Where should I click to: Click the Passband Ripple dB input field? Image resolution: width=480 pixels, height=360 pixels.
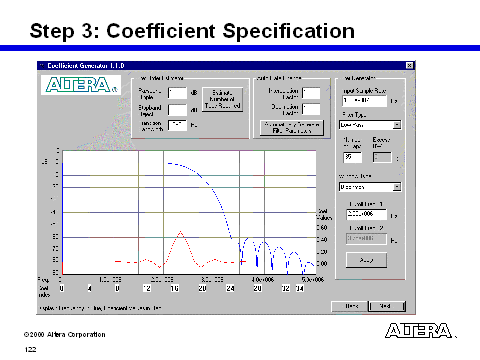(x=177, y=93)
